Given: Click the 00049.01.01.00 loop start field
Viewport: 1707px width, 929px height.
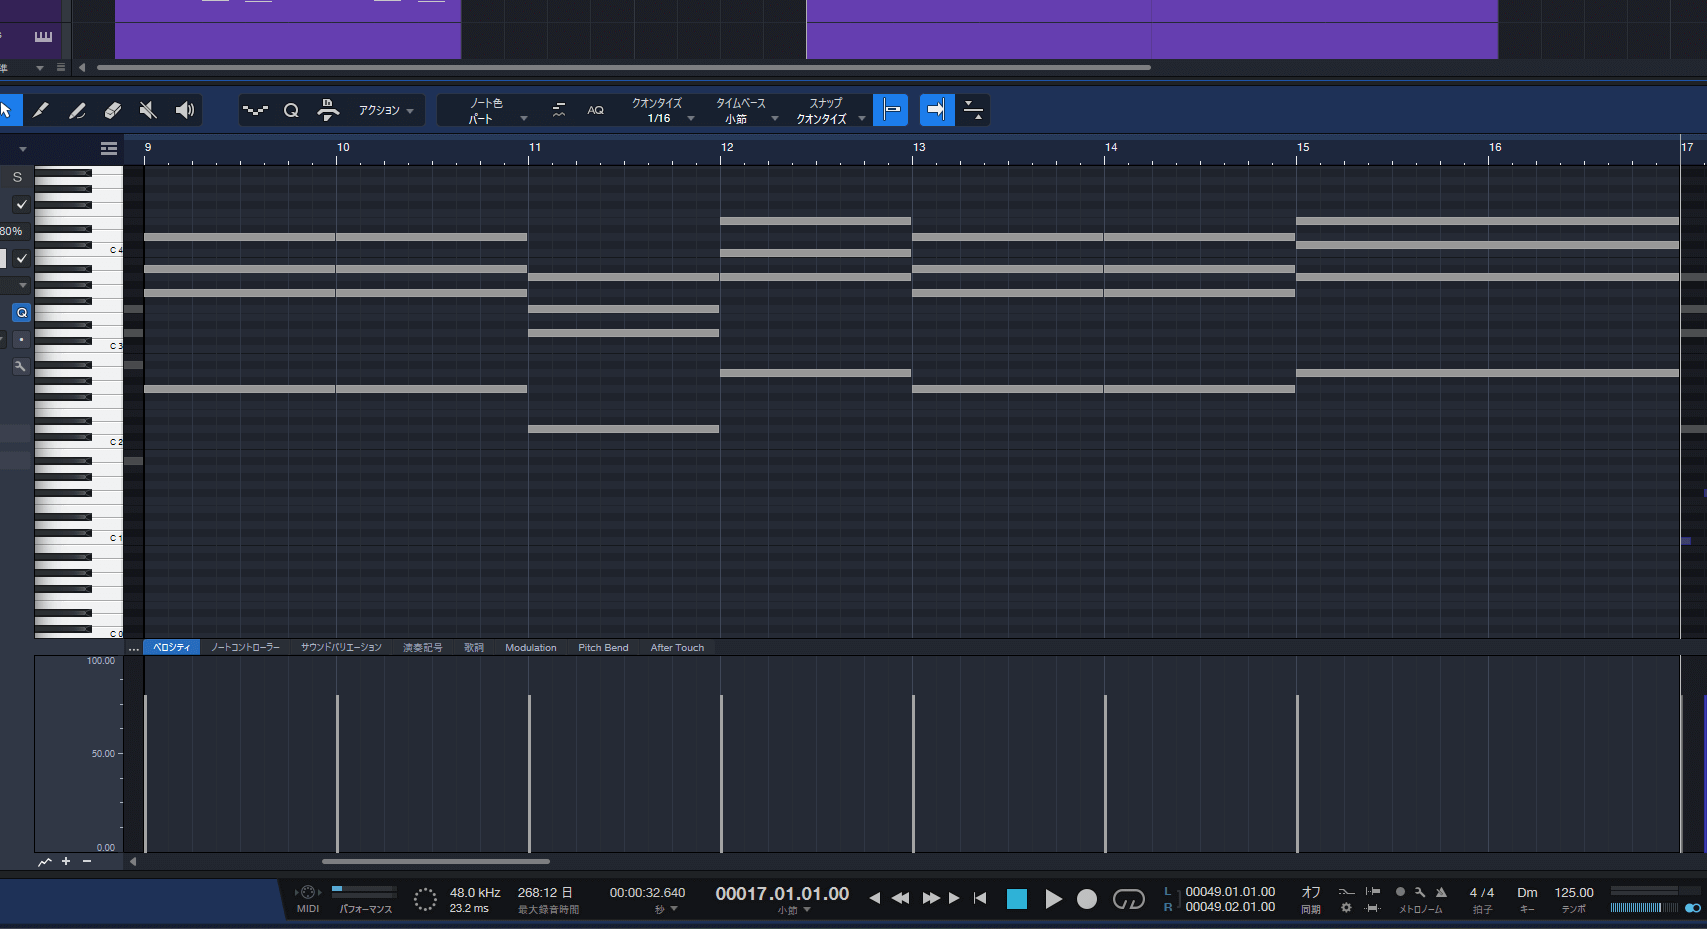Looking at the screenshot, I should click(1230, 891).
